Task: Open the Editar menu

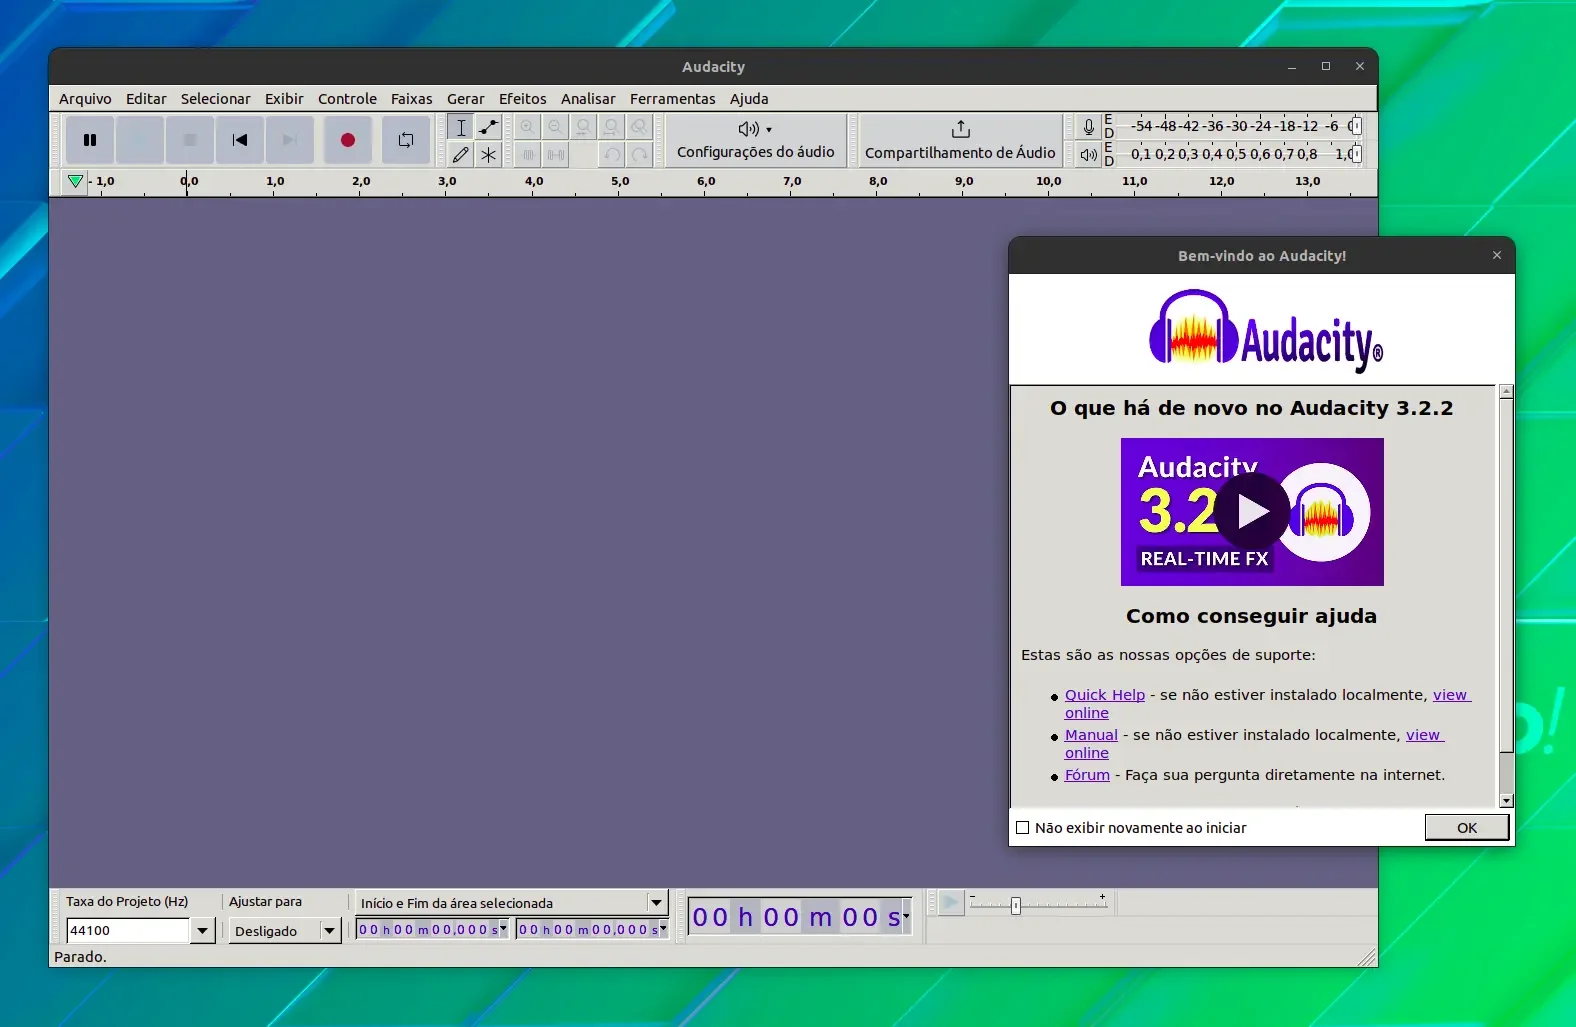Action: click(146, 99)
